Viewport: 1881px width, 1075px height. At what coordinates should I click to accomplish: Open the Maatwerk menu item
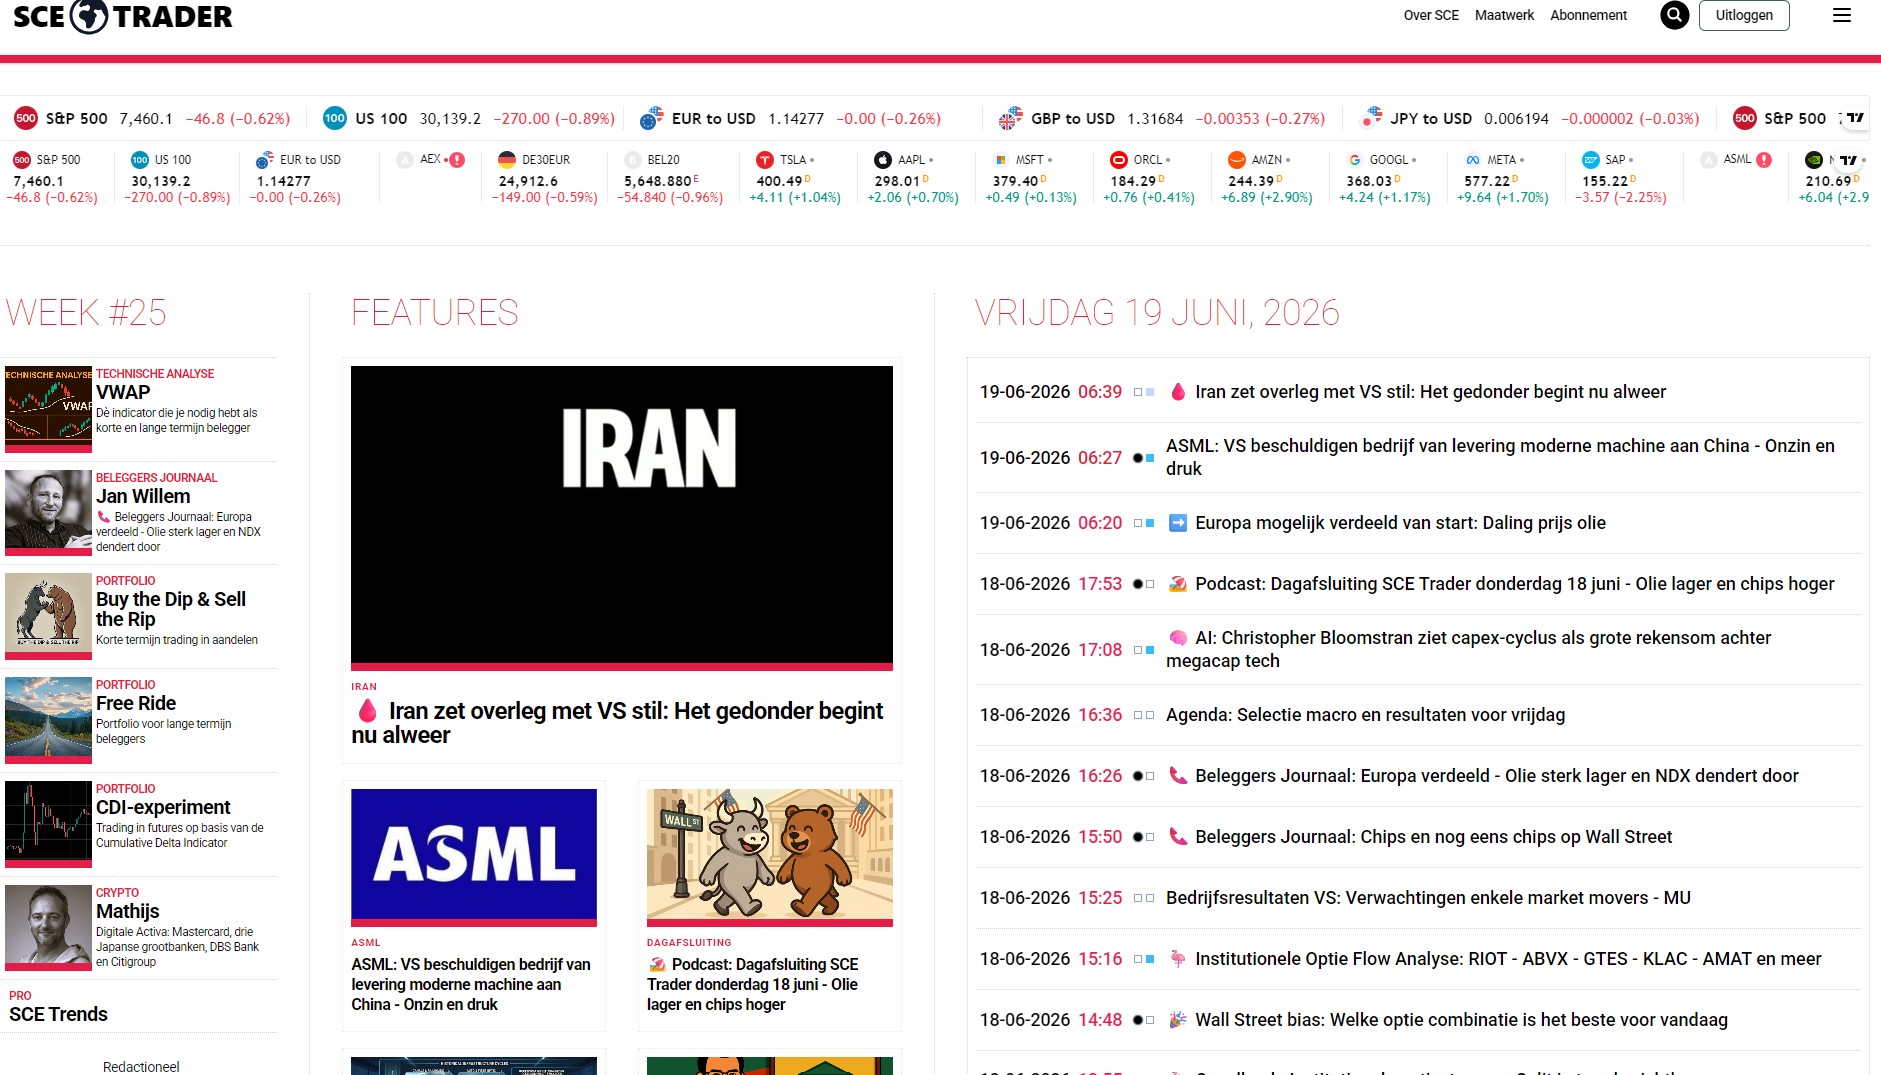[x=1504, y=15]
